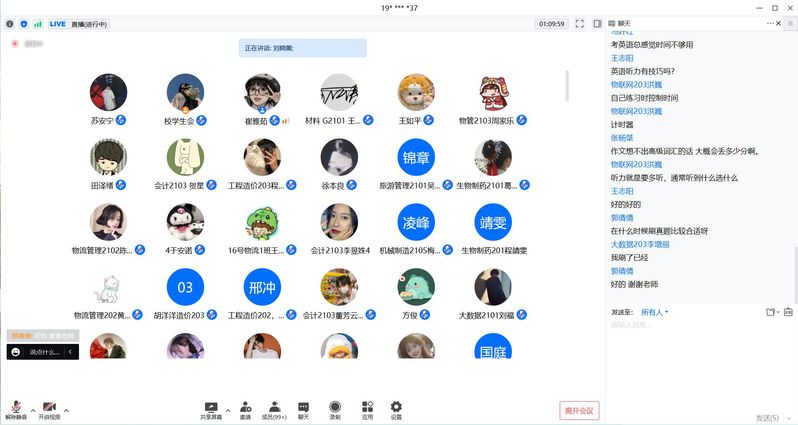Expand the options arrow beside Share Screen

[227, 409]
